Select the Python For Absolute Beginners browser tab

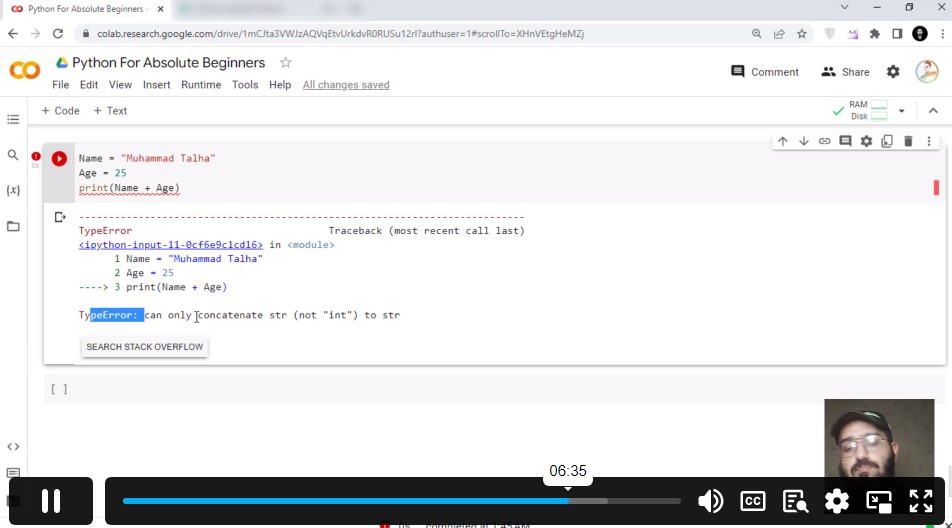pos(86,9)
